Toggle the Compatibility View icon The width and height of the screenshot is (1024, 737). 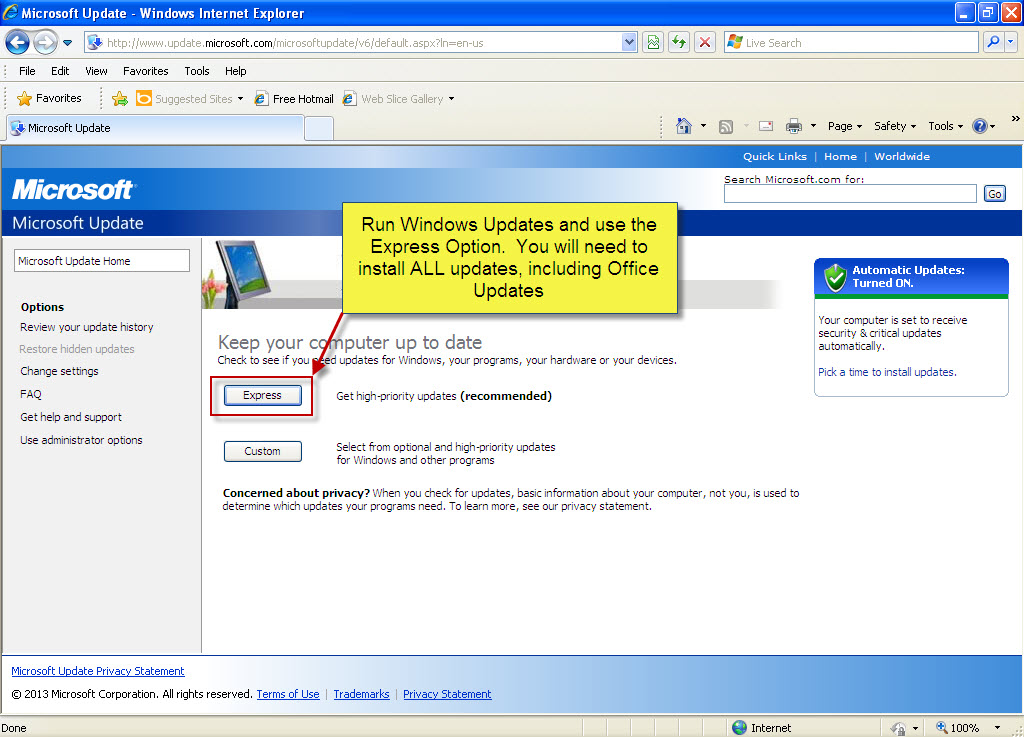coord(653,43)
